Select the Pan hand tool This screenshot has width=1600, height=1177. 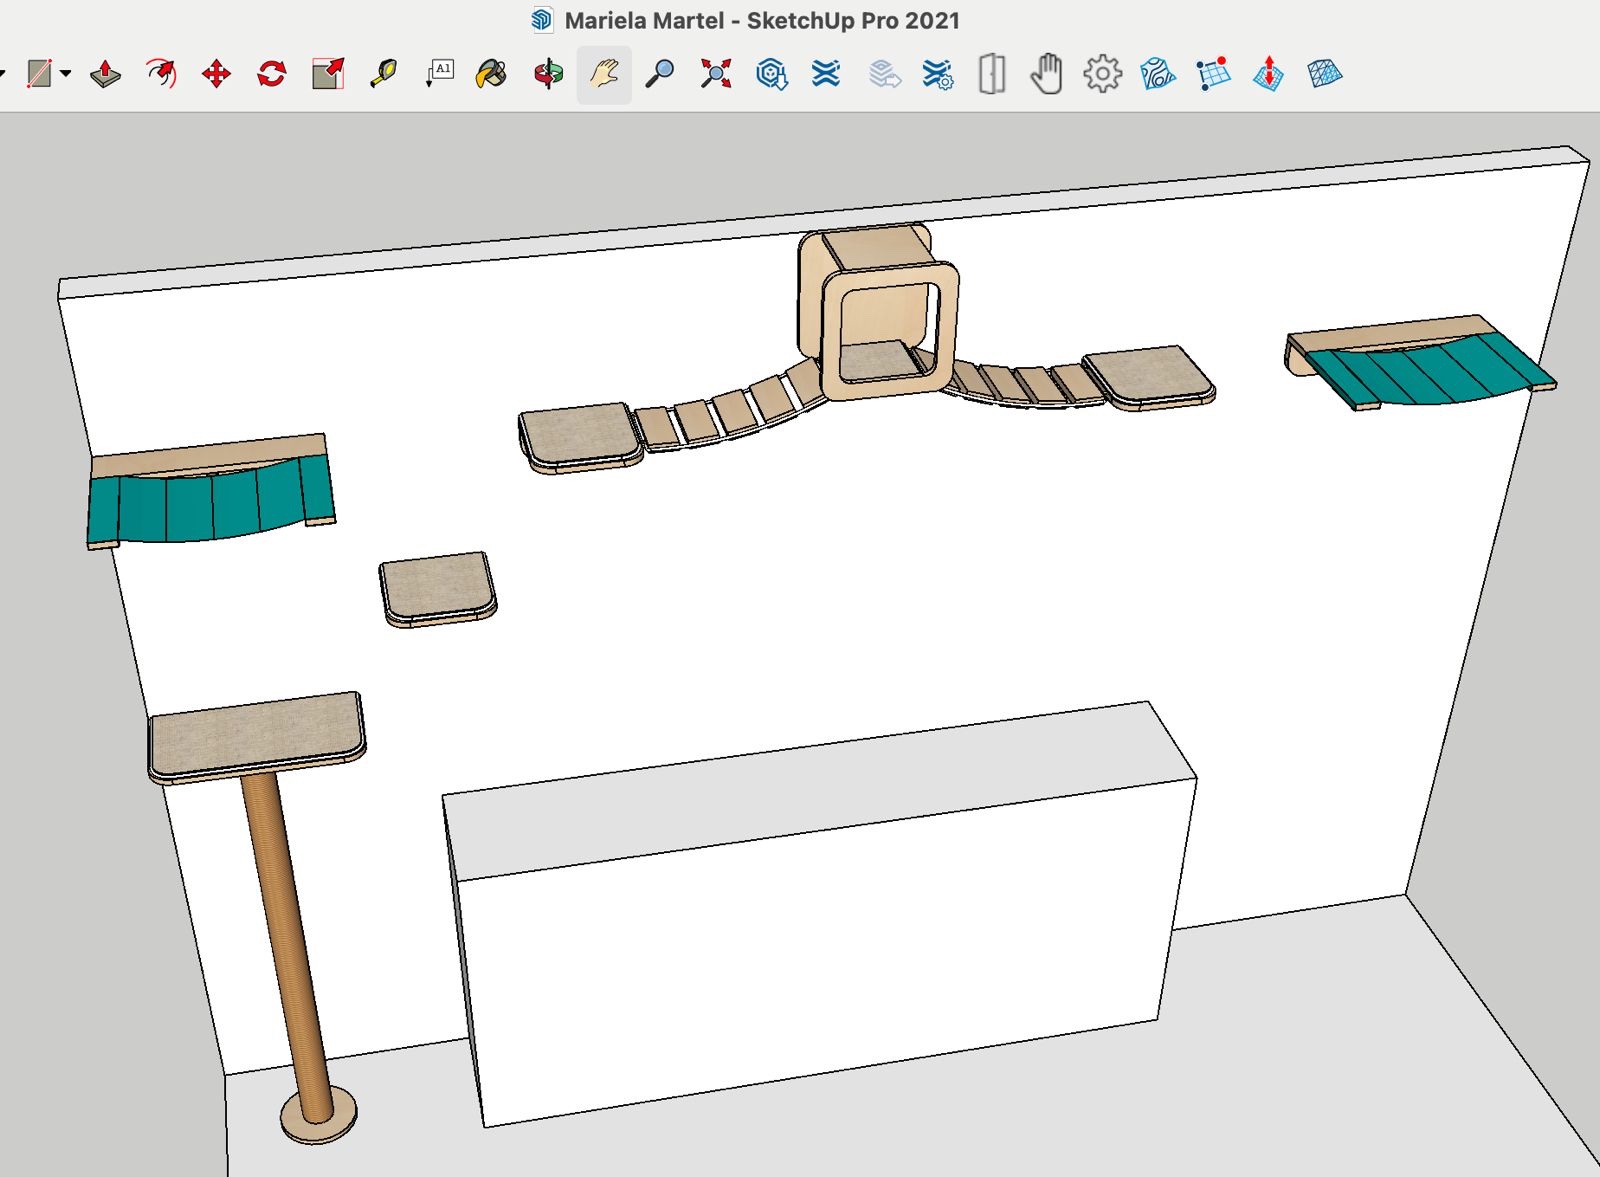pyautogui.click(x=604, y=74)
